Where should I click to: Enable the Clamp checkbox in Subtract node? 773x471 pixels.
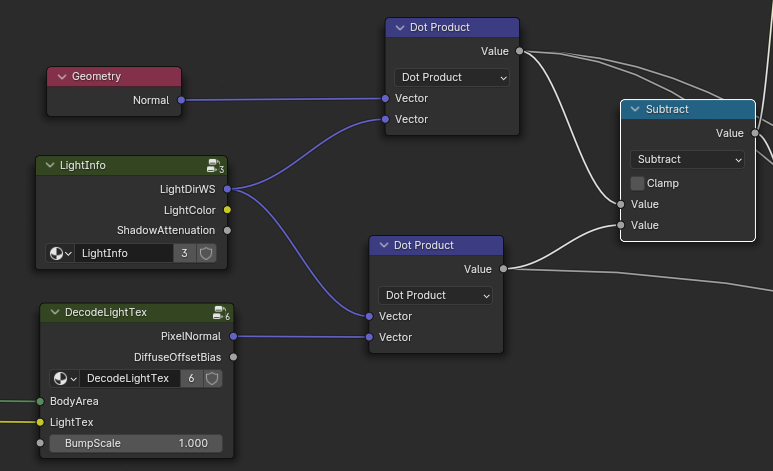pyautogui.click(x=638, y=183)
